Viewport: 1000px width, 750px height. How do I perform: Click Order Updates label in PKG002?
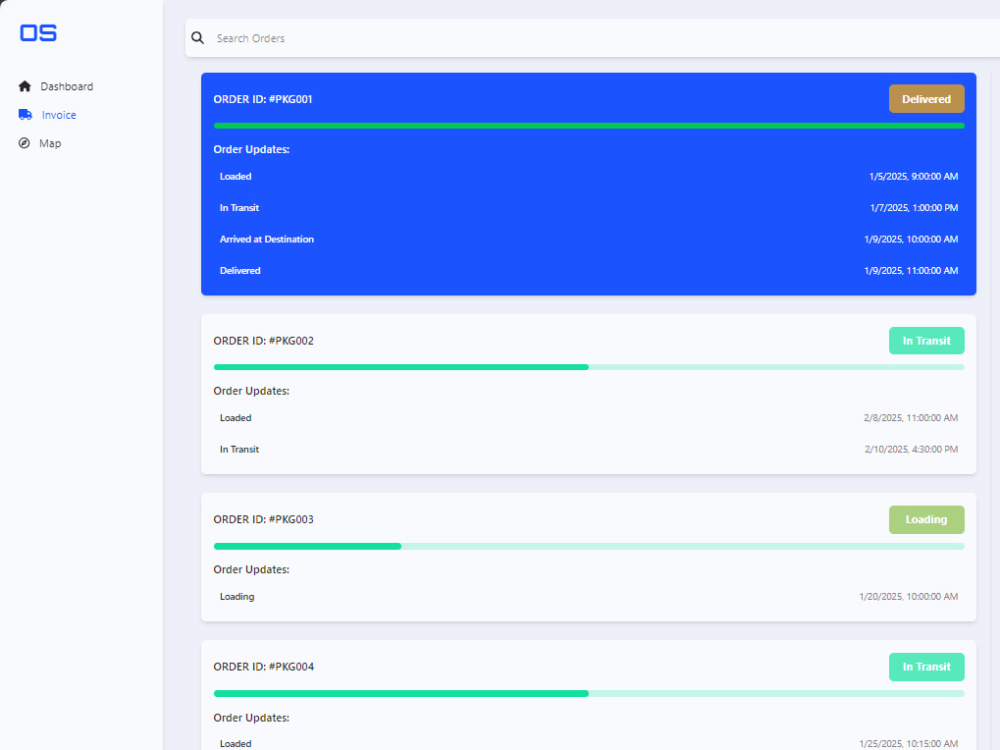coord(251,391)
